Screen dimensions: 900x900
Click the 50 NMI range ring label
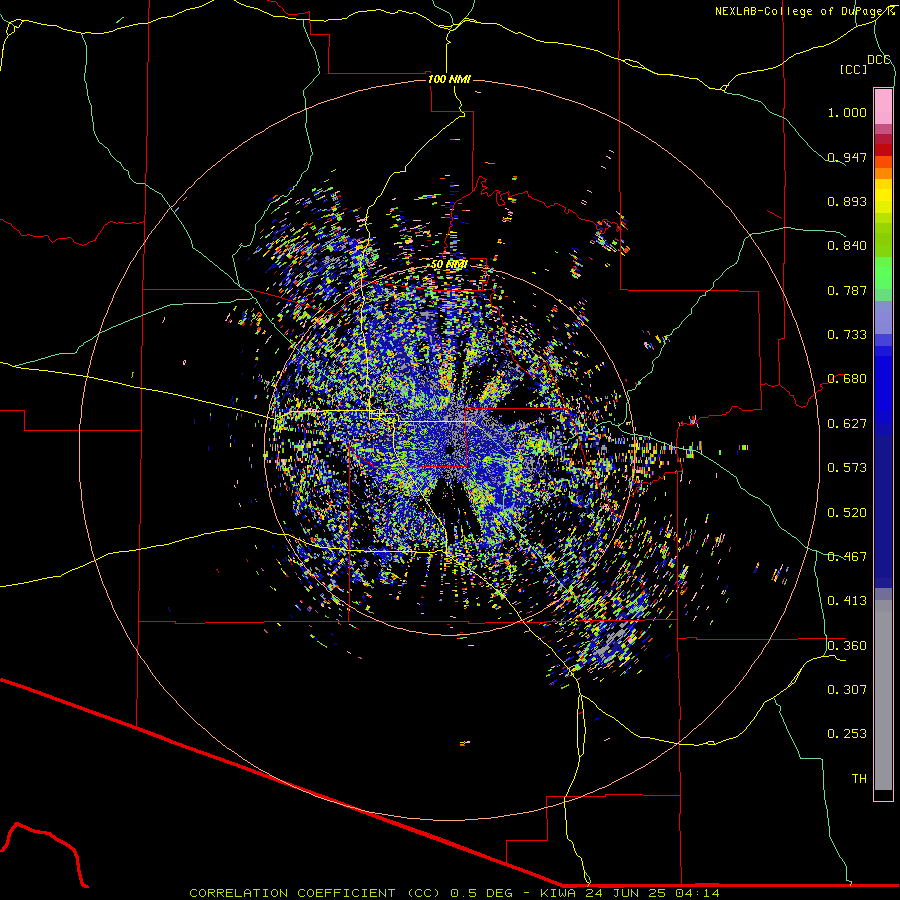click(x=449, y=265)
